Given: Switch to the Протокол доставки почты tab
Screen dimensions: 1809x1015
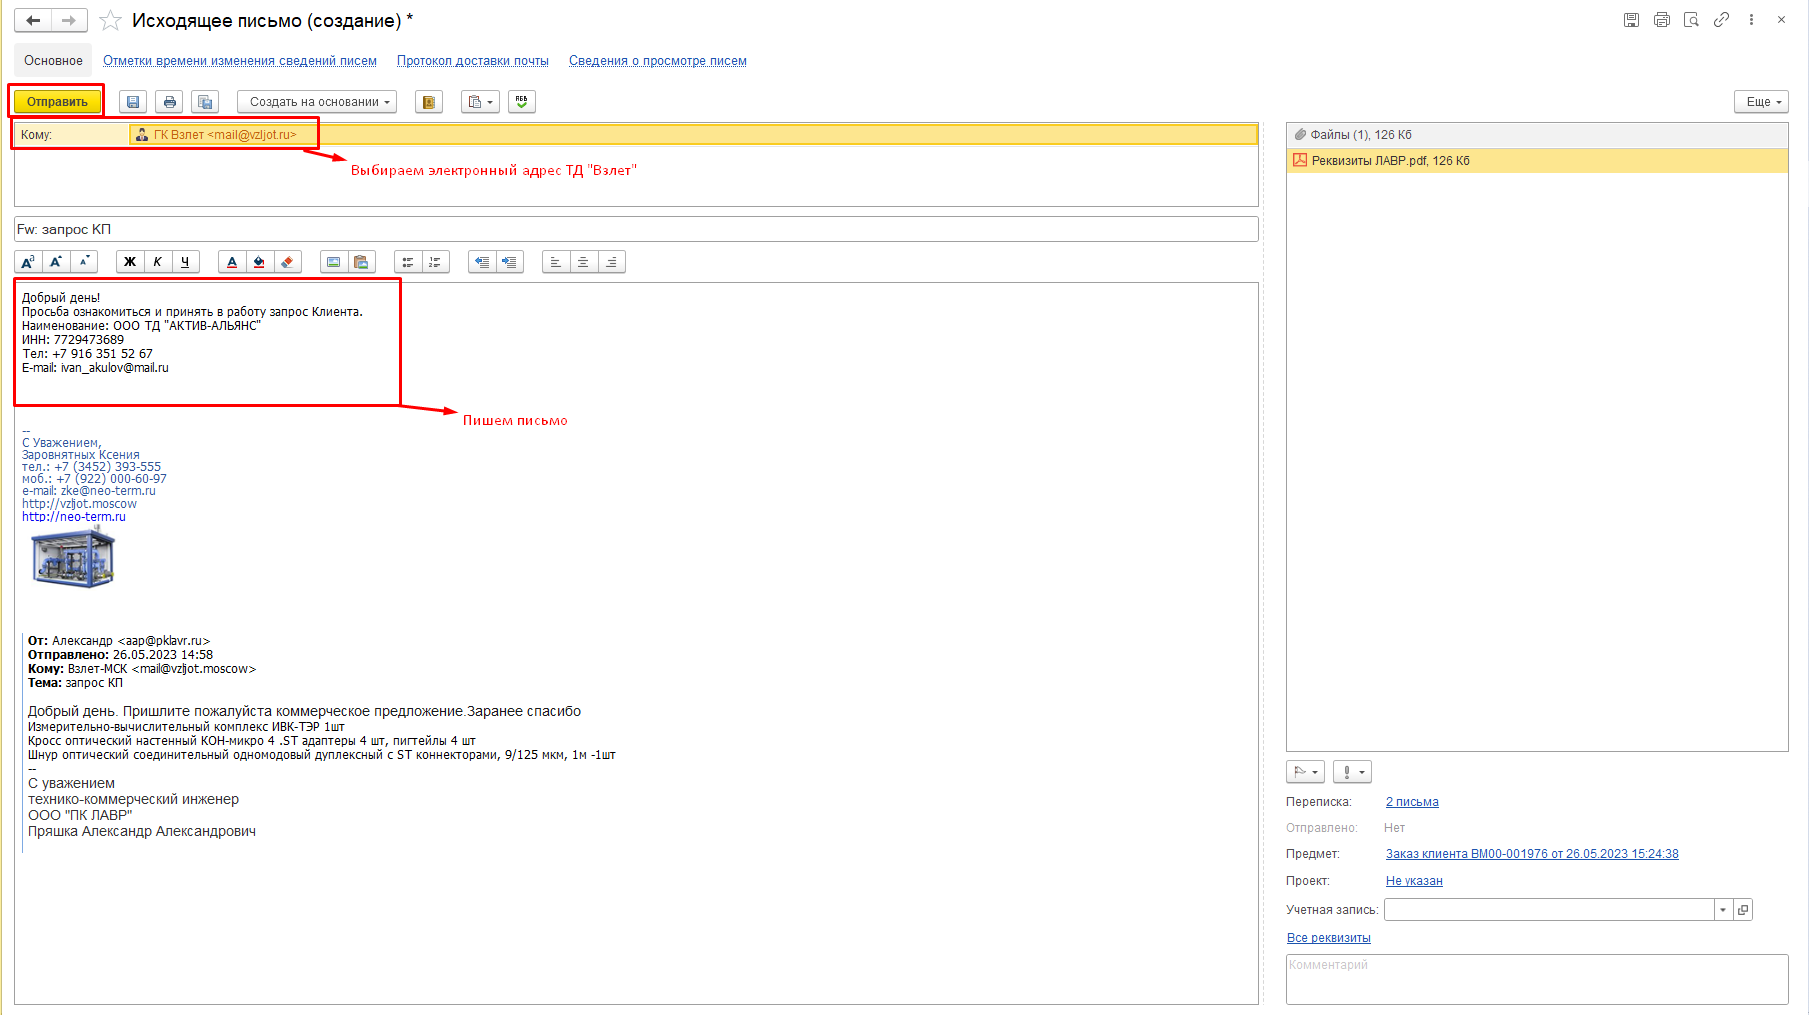Looking at the screenshot, I should (x=473, y=61).
